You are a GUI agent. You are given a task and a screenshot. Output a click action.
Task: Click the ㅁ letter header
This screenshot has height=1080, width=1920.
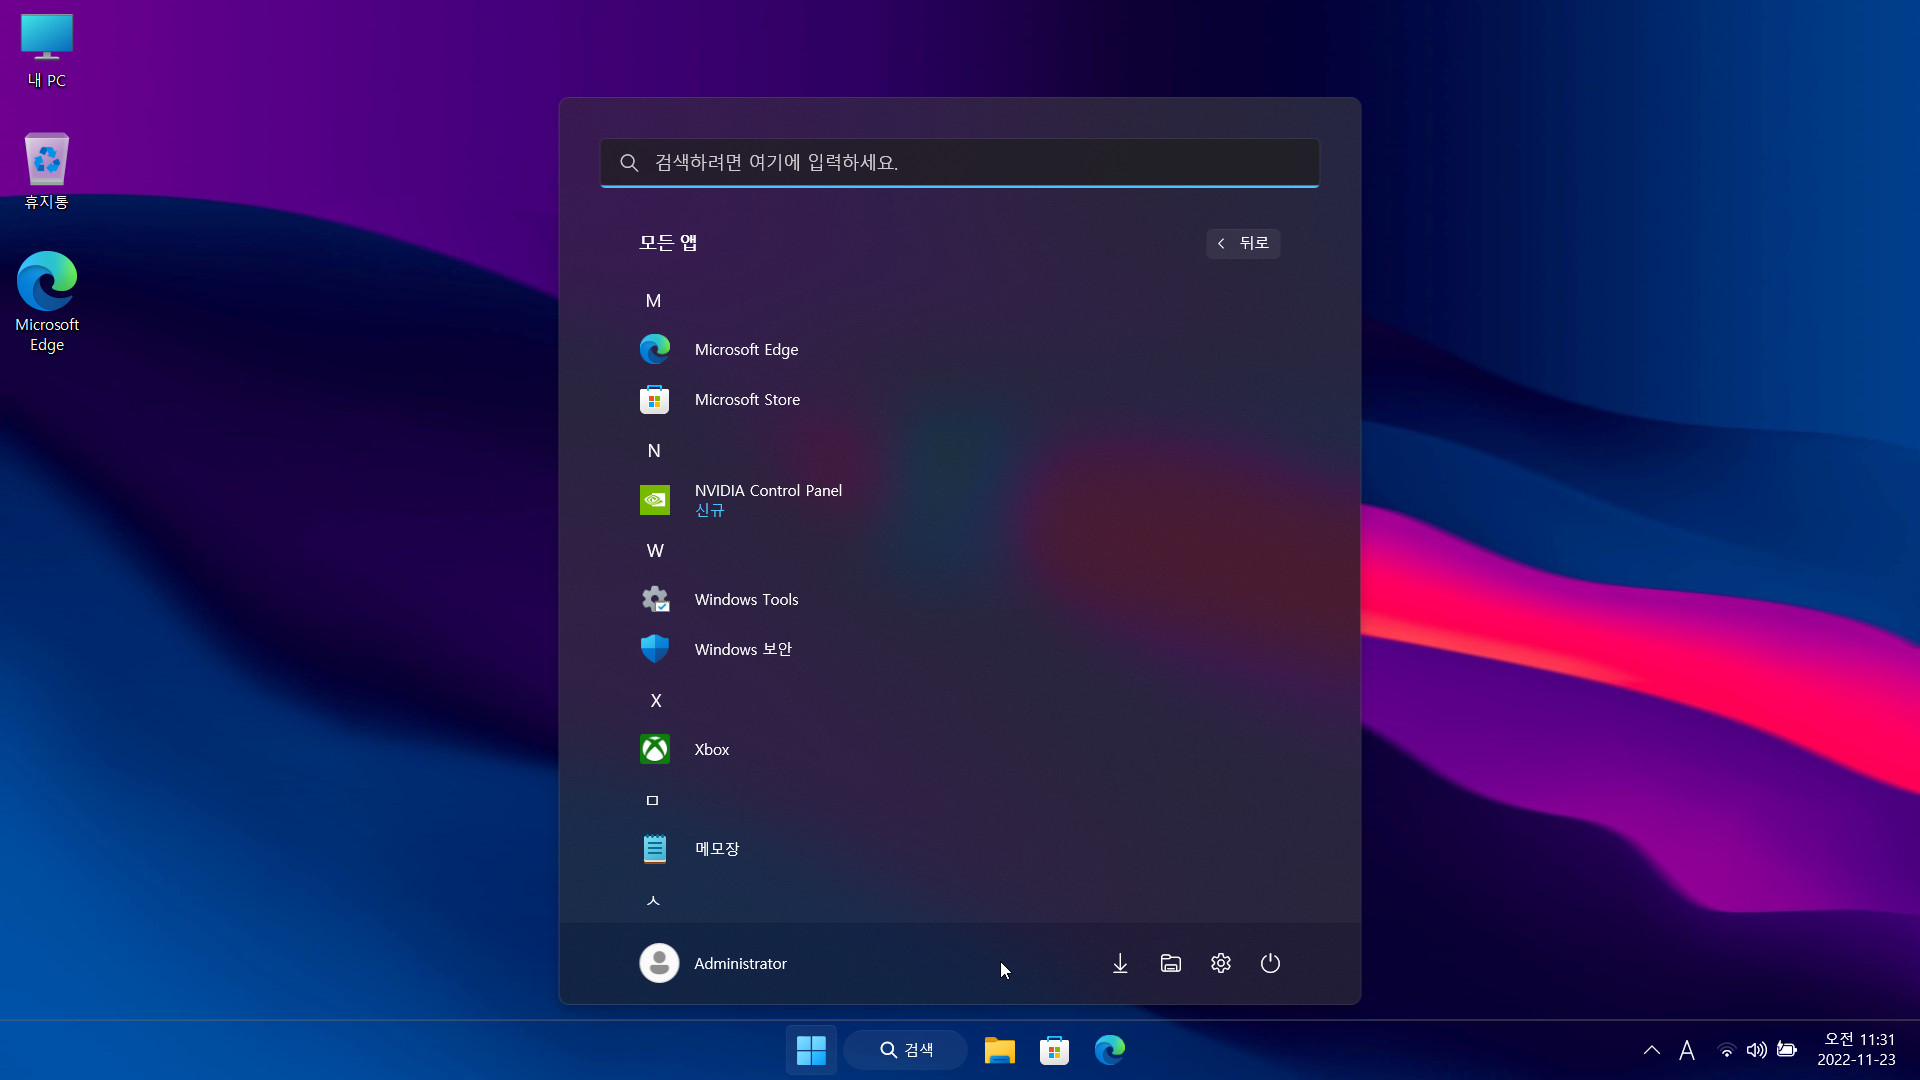coord(653,800)
